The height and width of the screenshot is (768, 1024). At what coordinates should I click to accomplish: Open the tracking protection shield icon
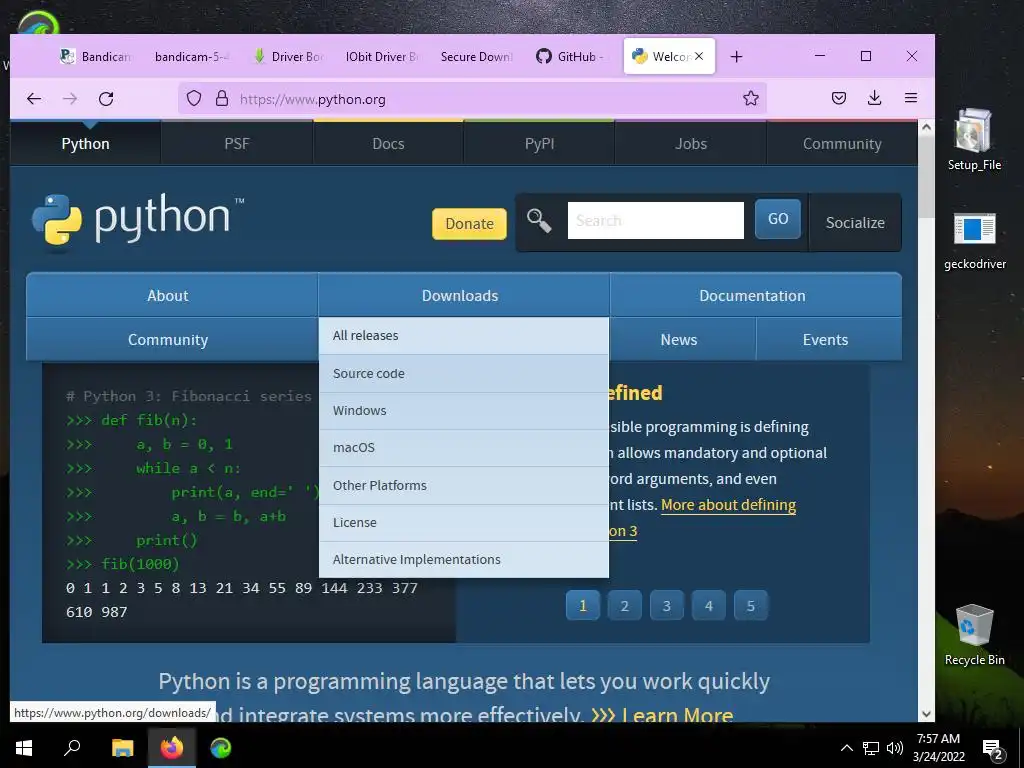tap(194, 99)
